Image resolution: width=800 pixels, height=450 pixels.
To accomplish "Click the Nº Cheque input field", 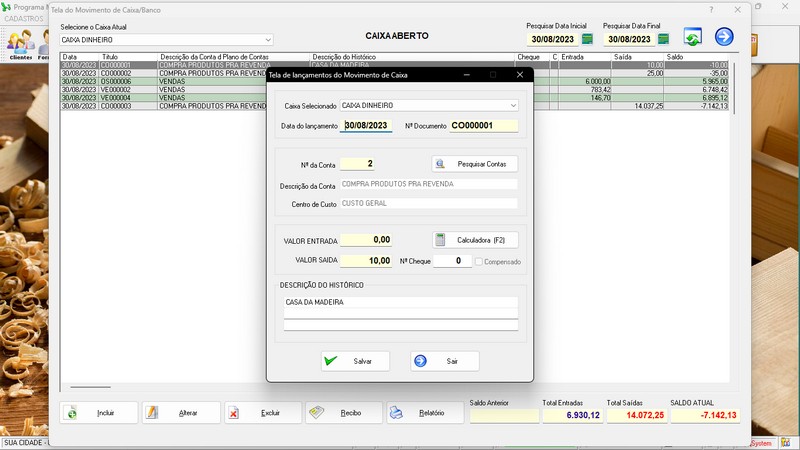I will (x=452, y=261).
